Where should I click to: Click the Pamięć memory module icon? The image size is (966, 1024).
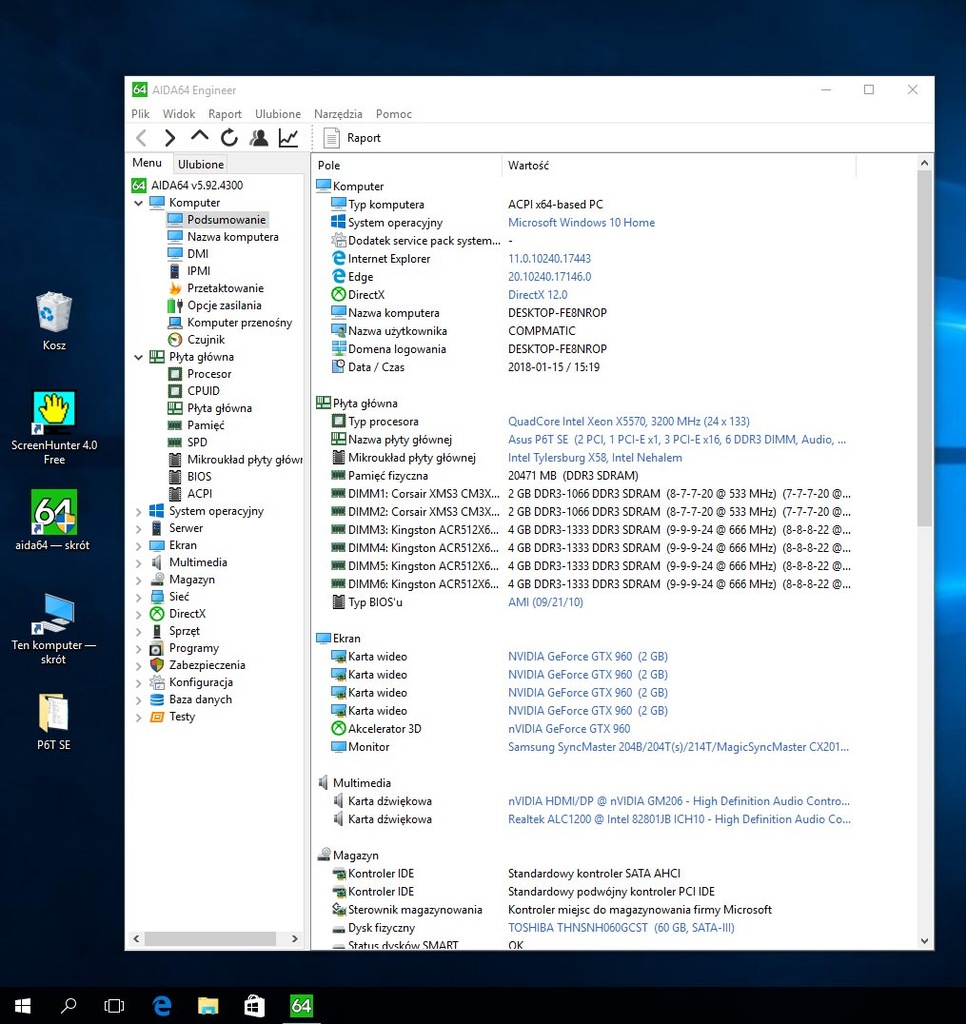click(174, 425)
